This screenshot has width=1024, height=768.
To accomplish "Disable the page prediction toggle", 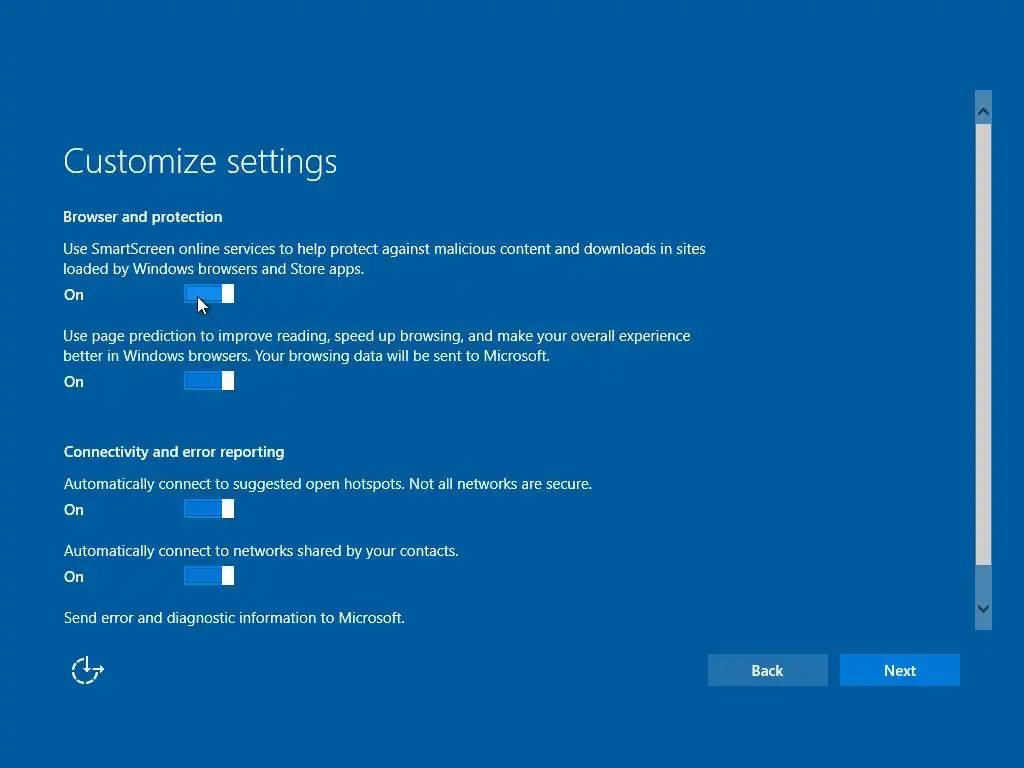I will click(209, 381).
